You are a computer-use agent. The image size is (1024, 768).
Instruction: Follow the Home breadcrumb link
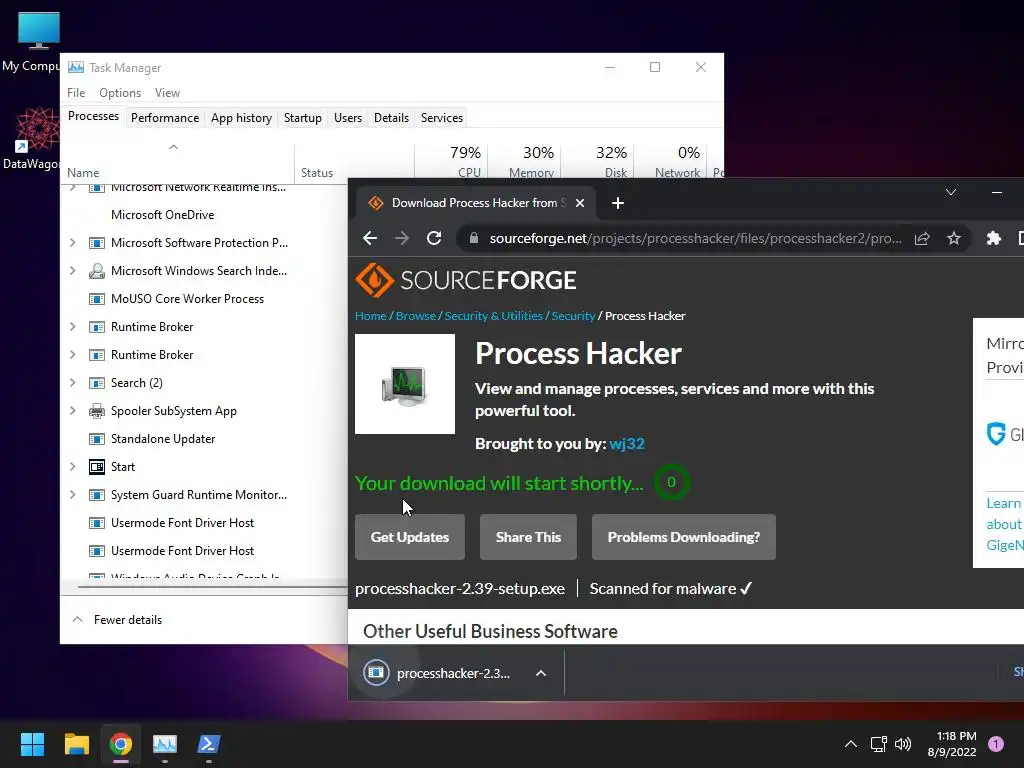click(371, 316)
